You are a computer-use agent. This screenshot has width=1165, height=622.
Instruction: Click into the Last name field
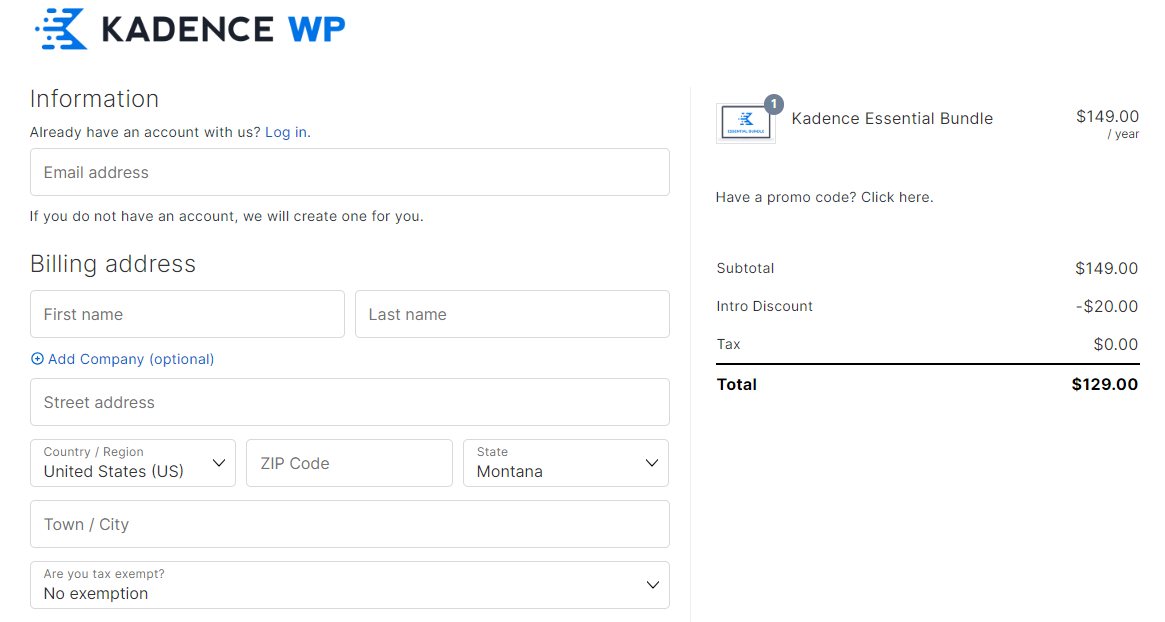tap(513, 314)
